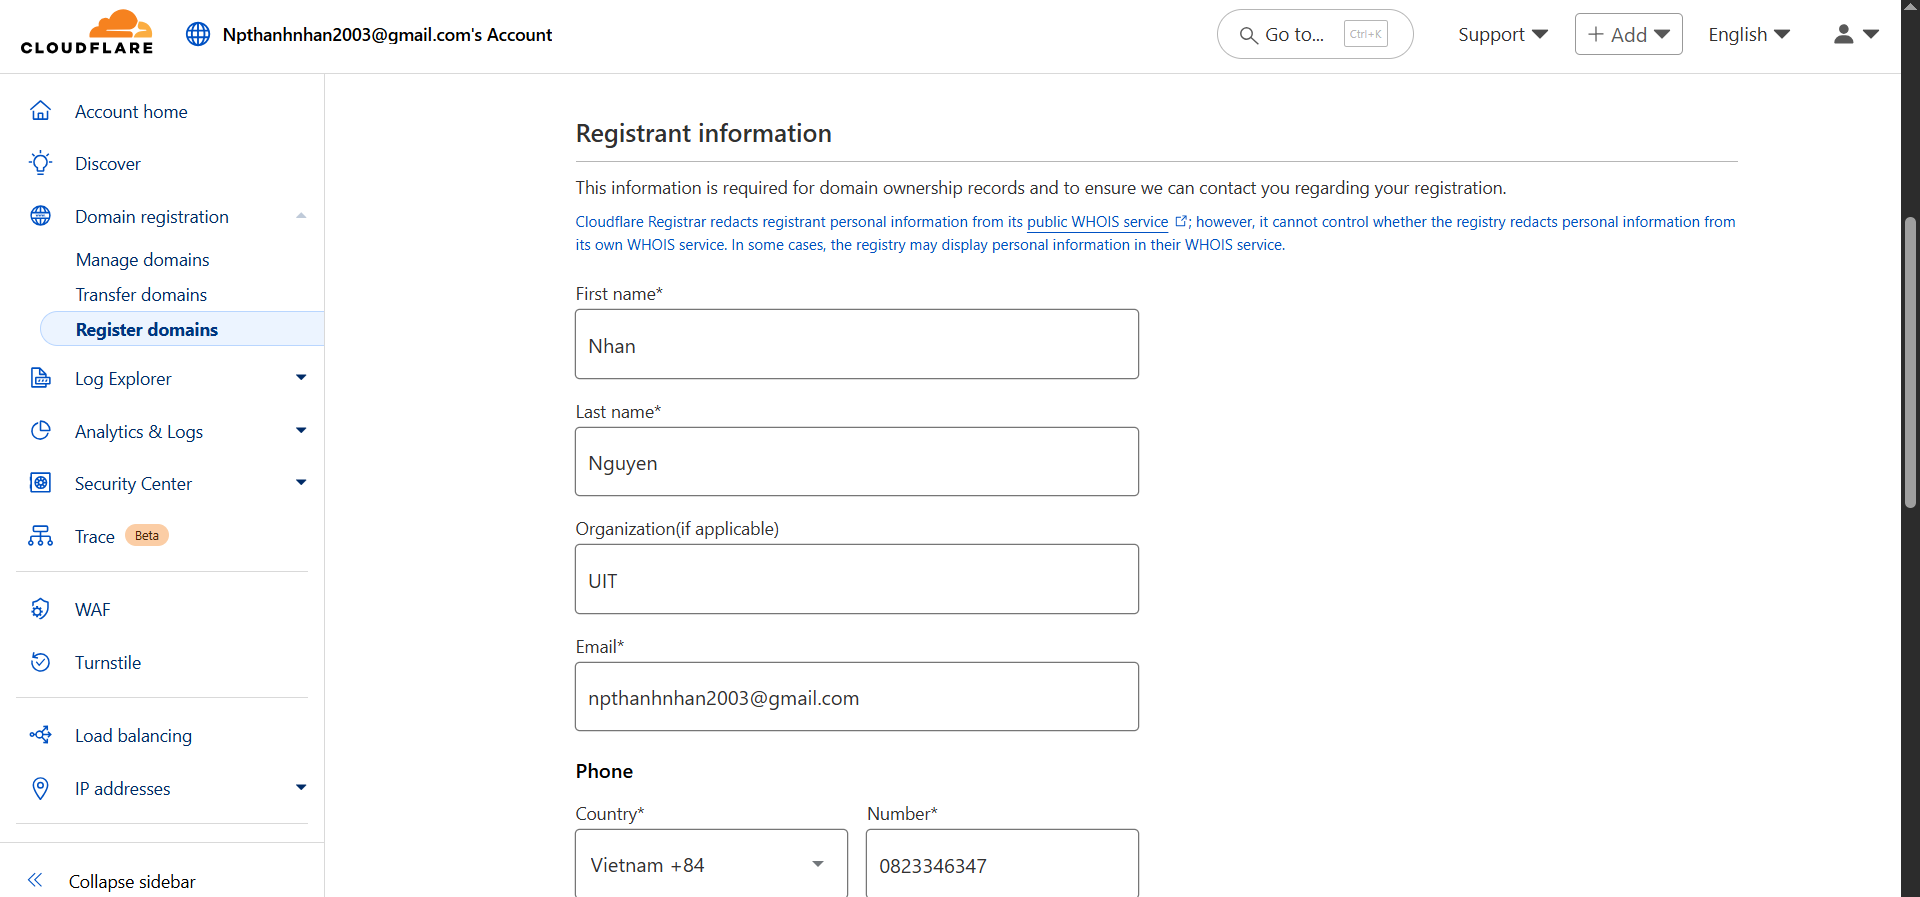The width and height of the screenshot is (1920, 897).
Task: Click the Last name field
Action: coord(857,461)
